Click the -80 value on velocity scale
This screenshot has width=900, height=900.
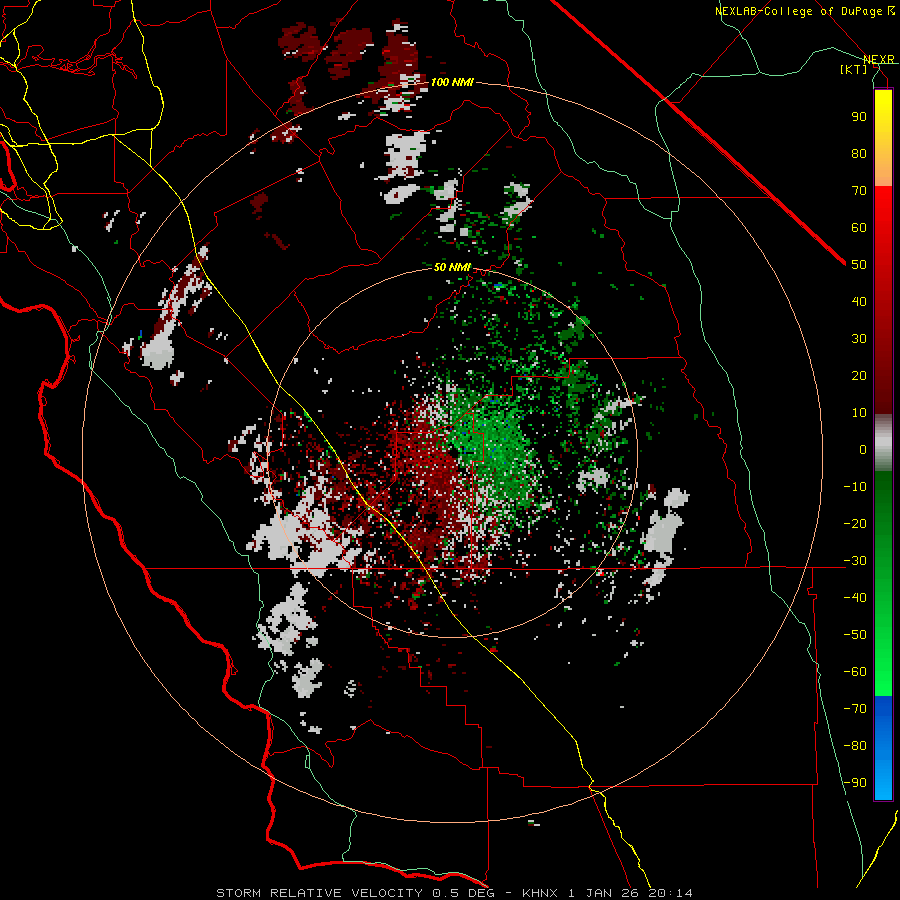tap(855, 746)
